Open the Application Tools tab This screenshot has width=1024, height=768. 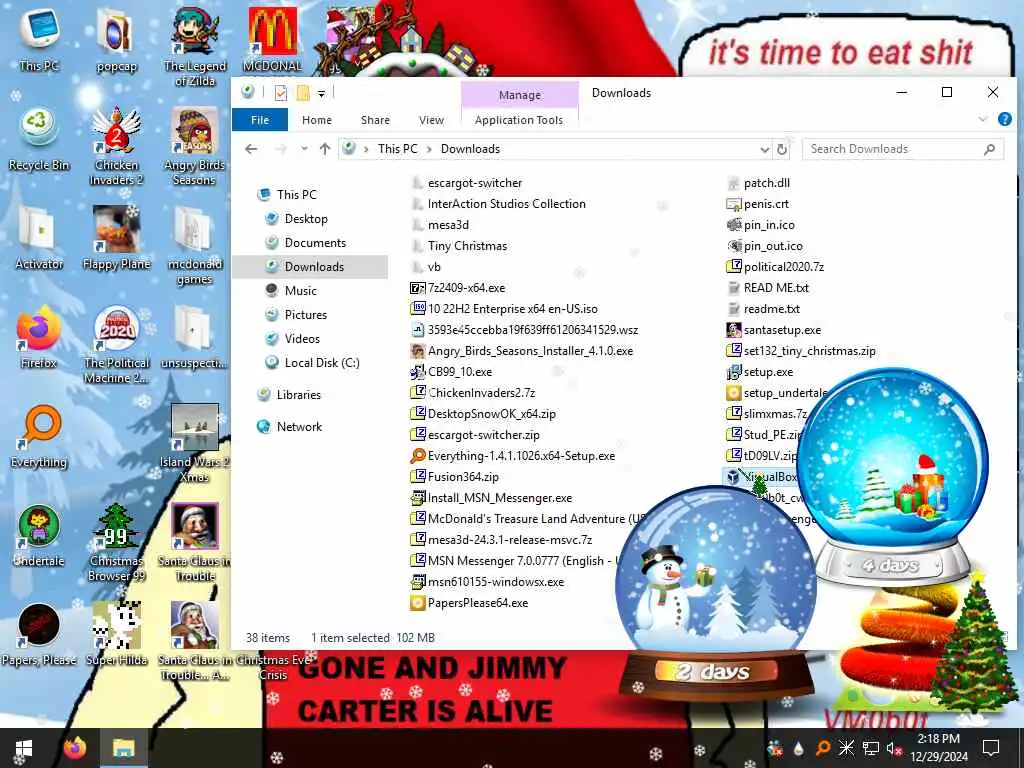(x=519, y=120)
